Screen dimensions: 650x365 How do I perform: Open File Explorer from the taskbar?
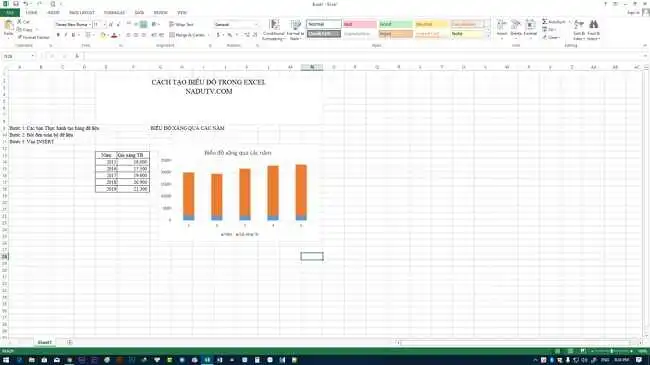click(32, 360)
